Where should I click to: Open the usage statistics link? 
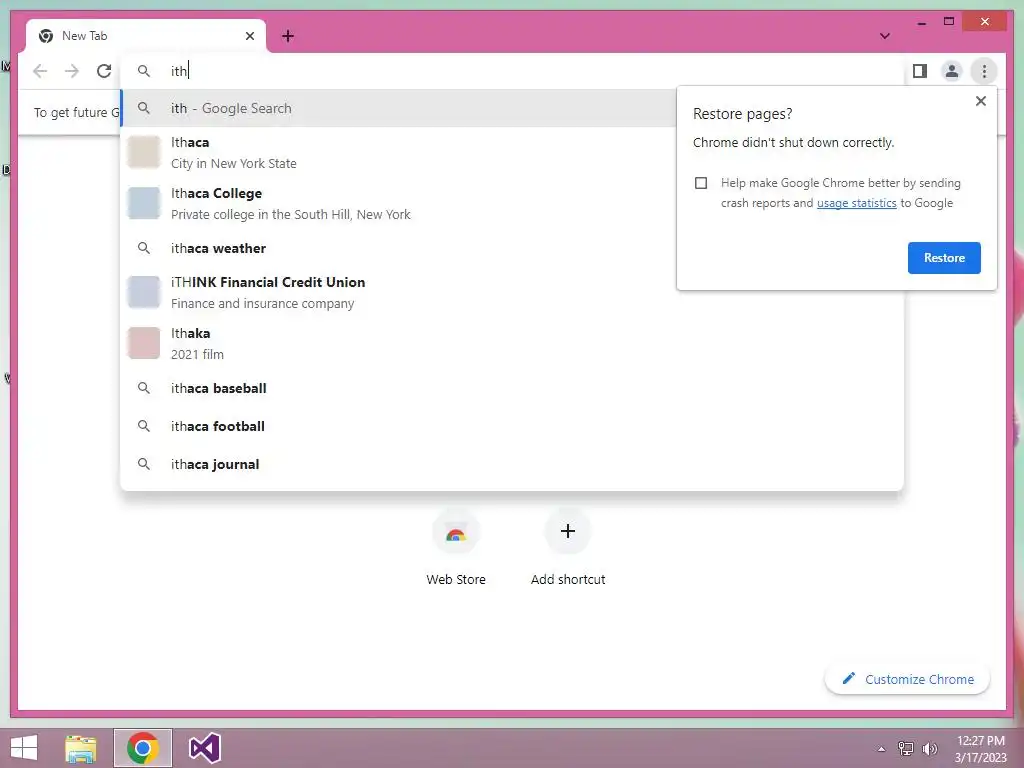856,203
